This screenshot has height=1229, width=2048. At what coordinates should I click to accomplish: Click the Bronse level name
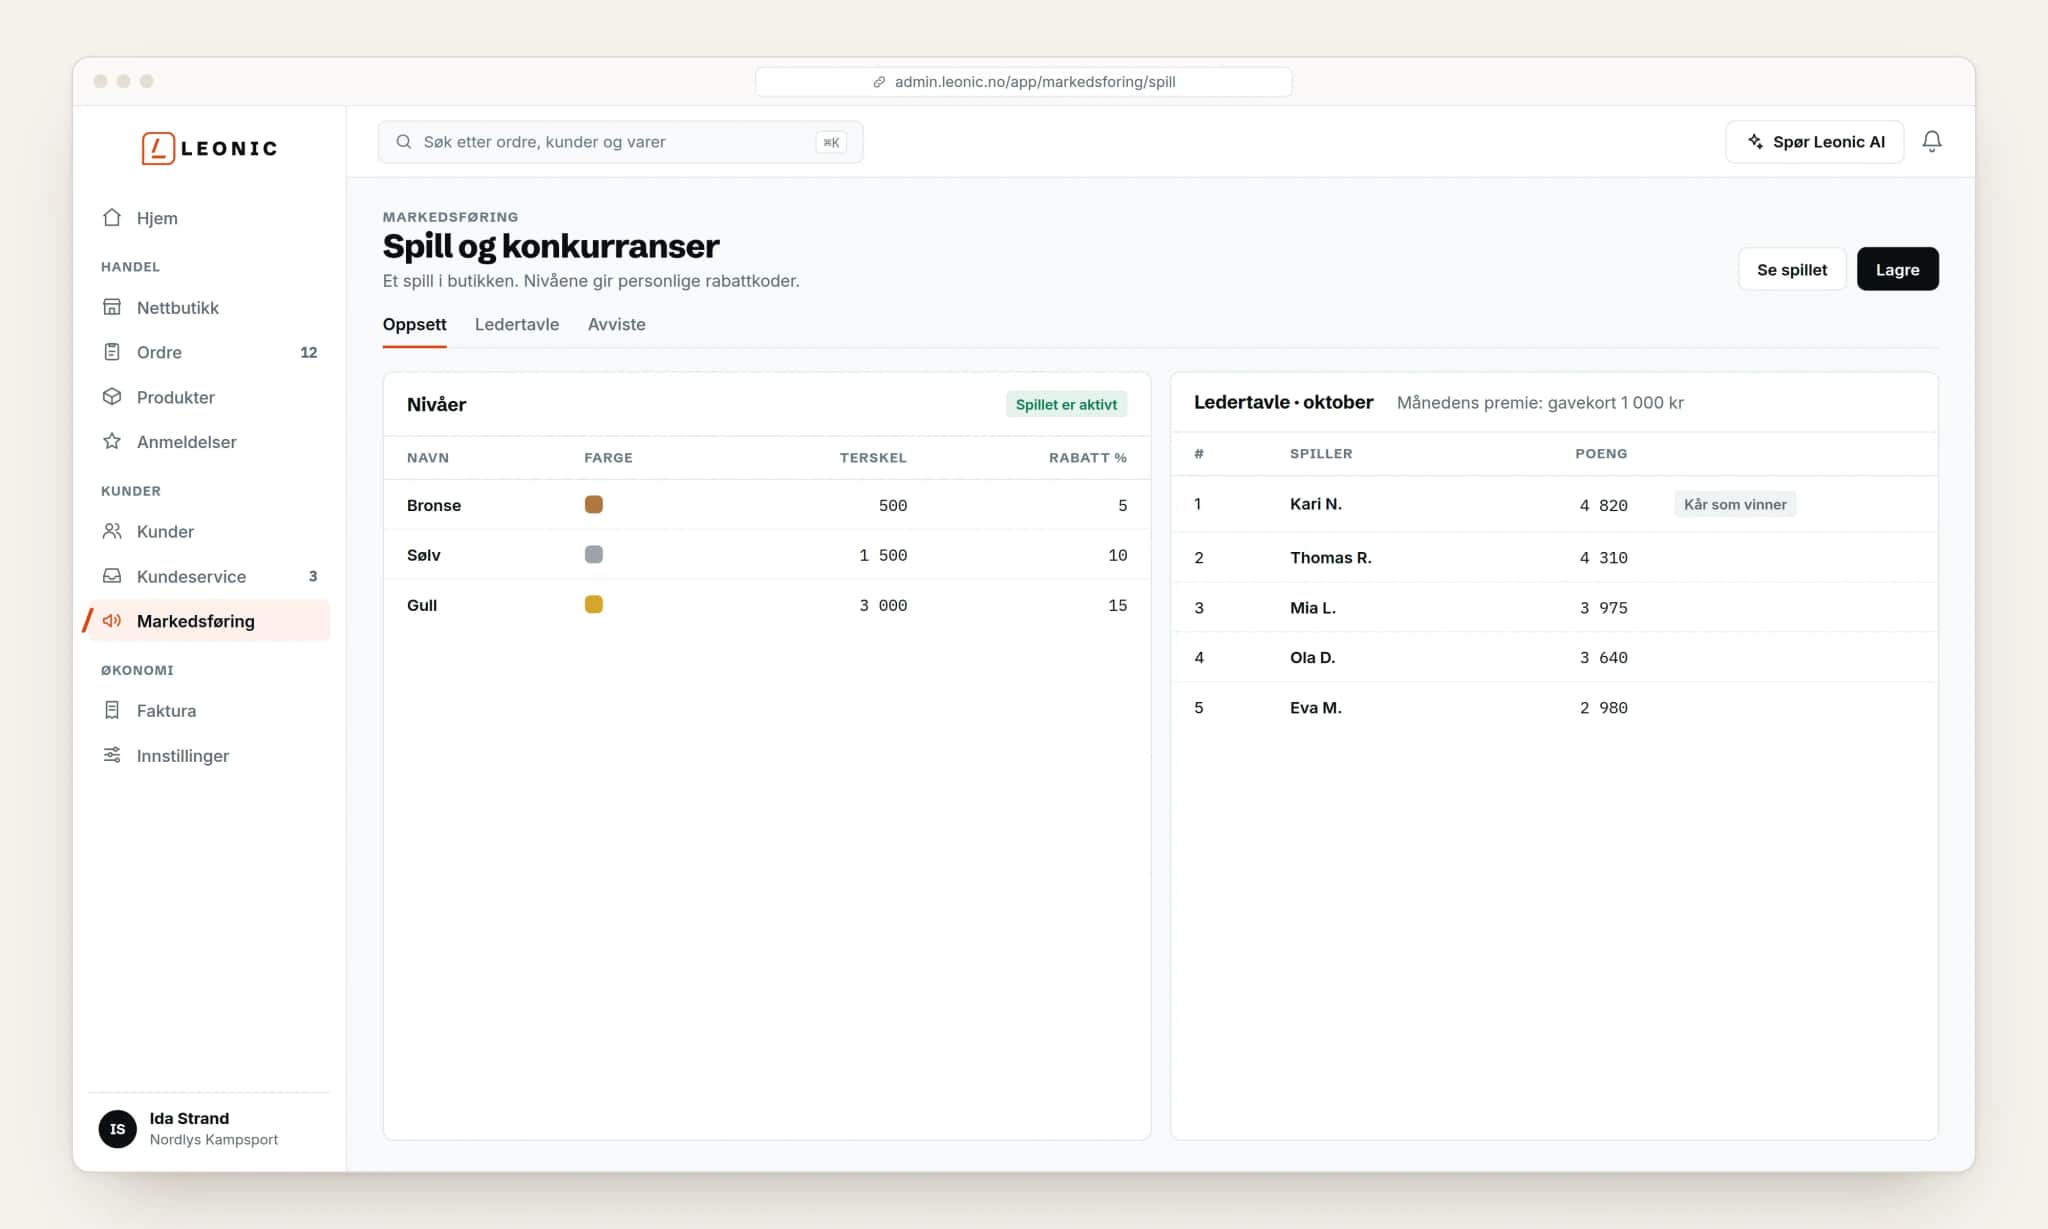(x=434, y=505)
